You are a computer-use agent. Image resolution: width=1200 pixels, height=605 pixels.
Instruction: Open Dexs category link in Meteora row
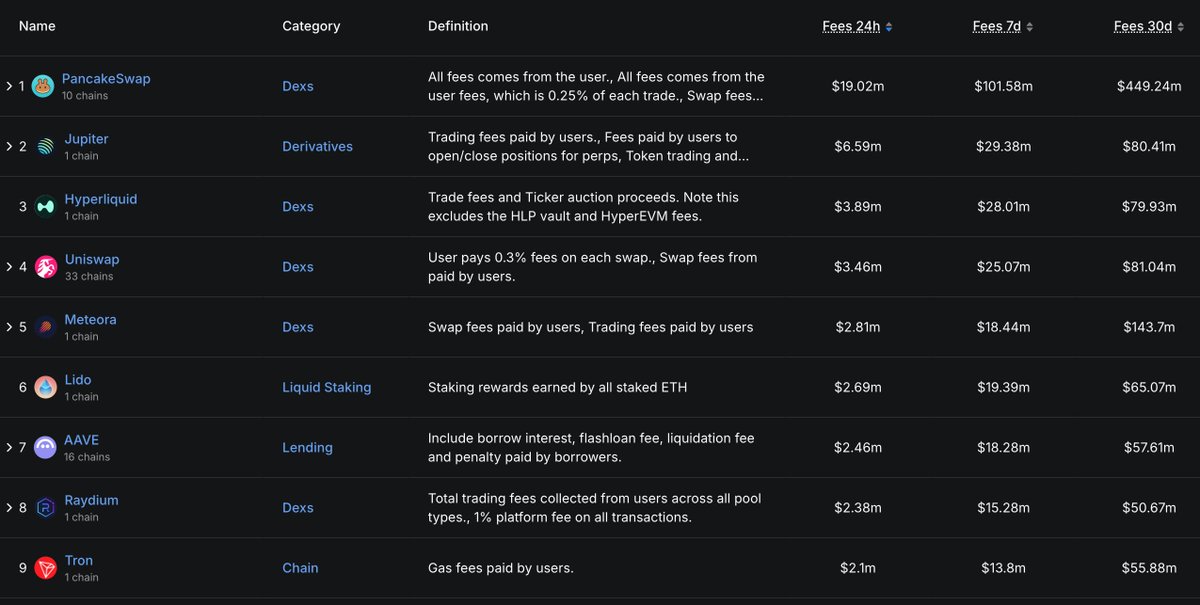click(x=298, y=327)
